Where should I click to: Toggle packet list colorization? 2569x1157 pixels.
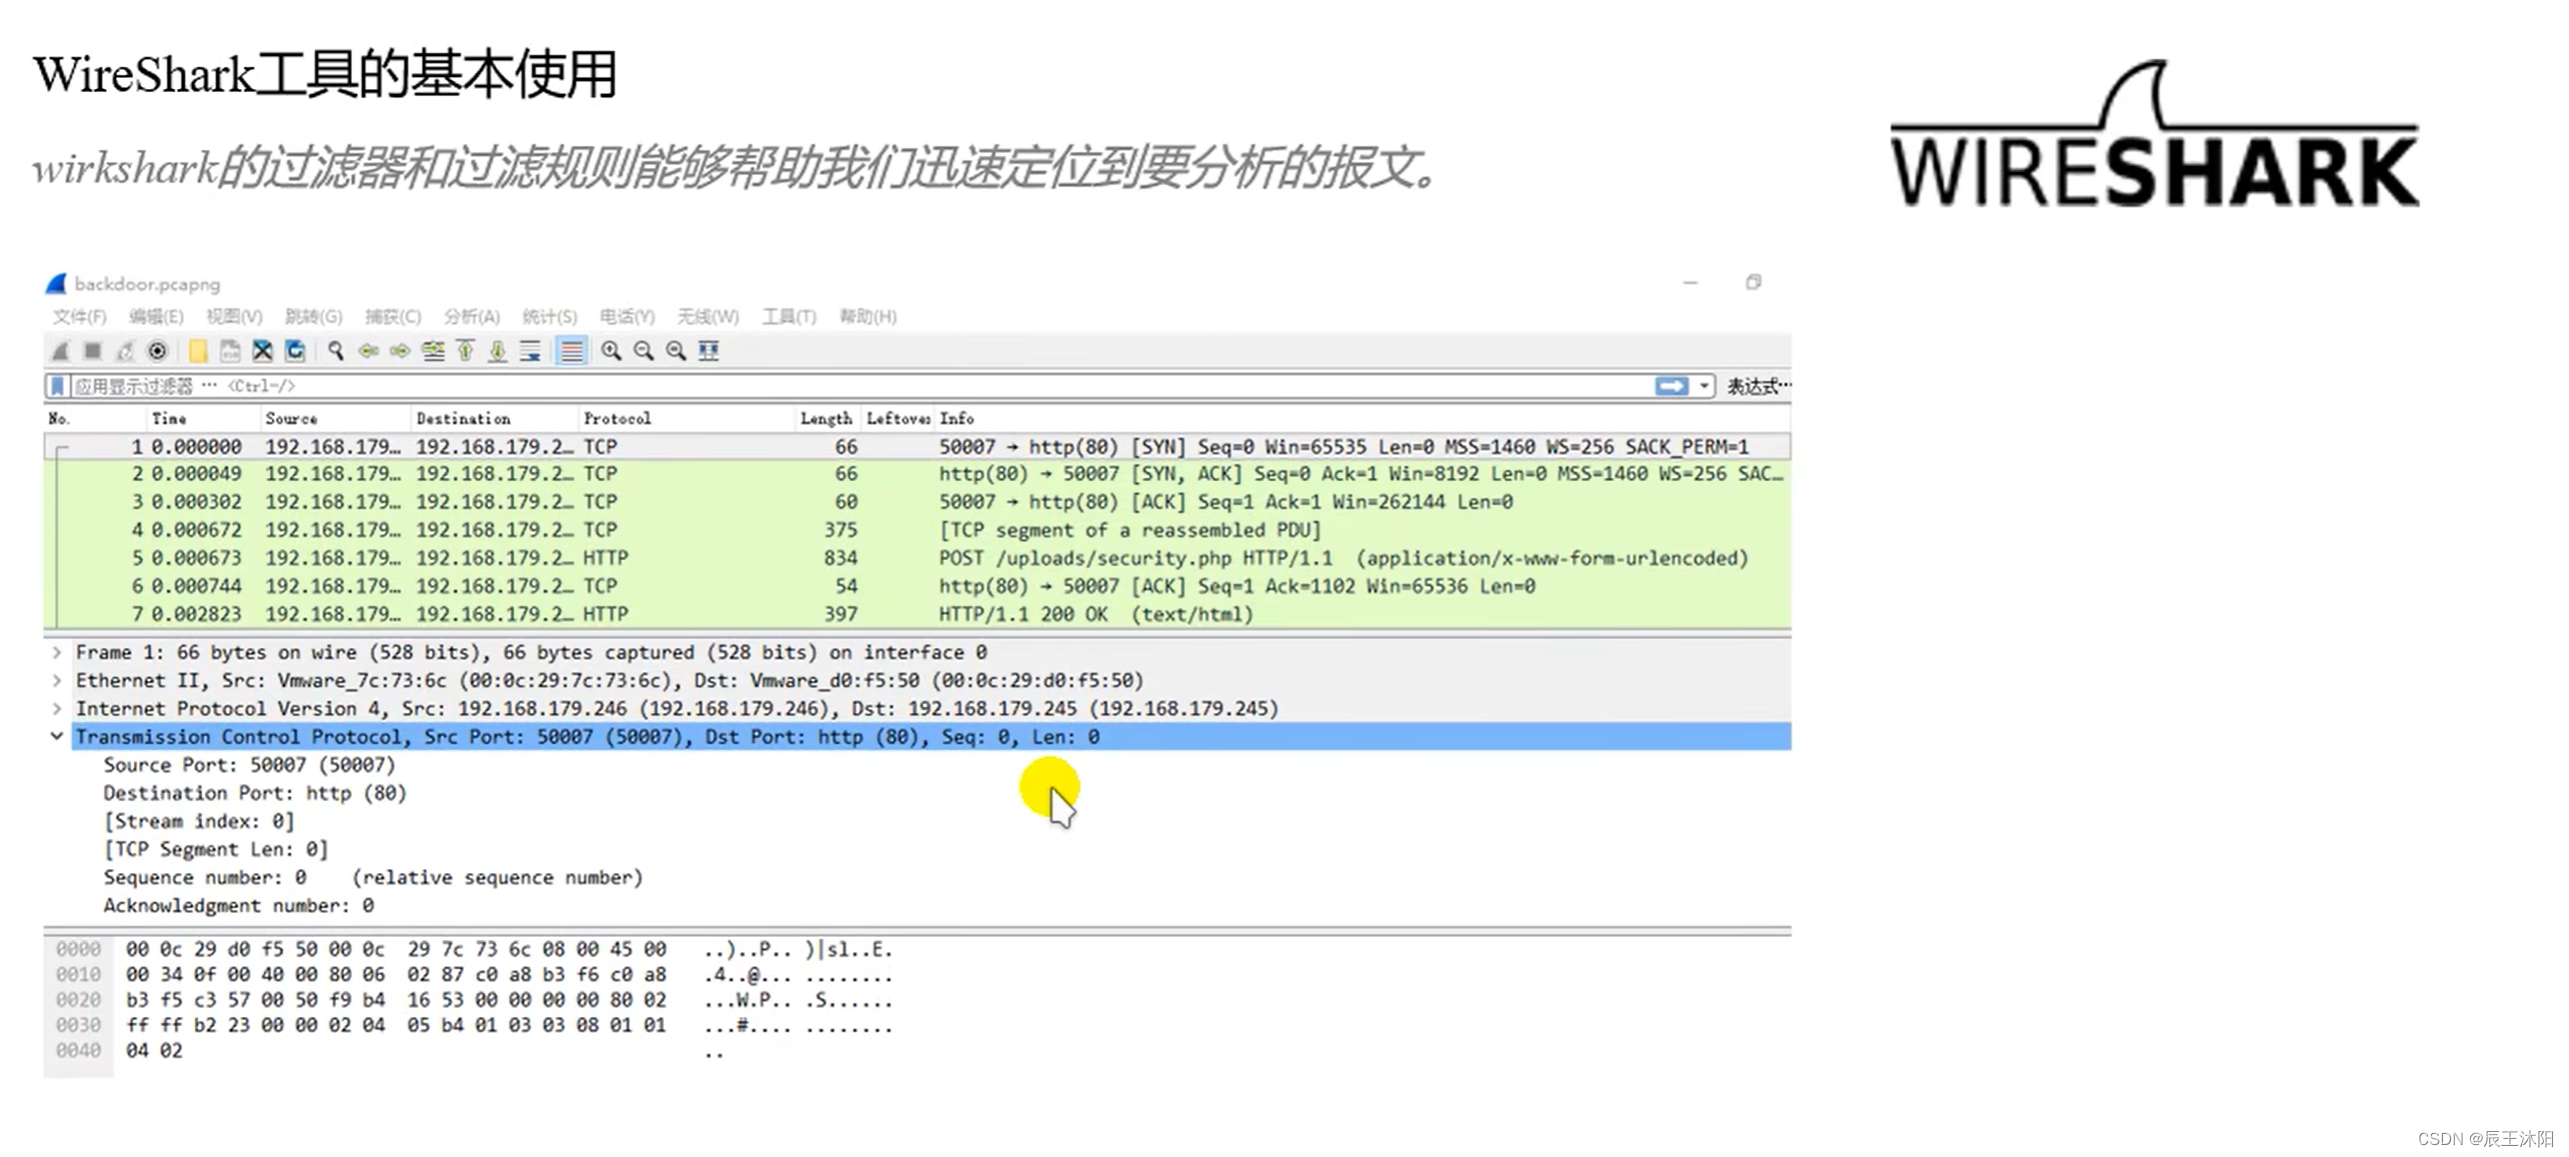[571, 351]
